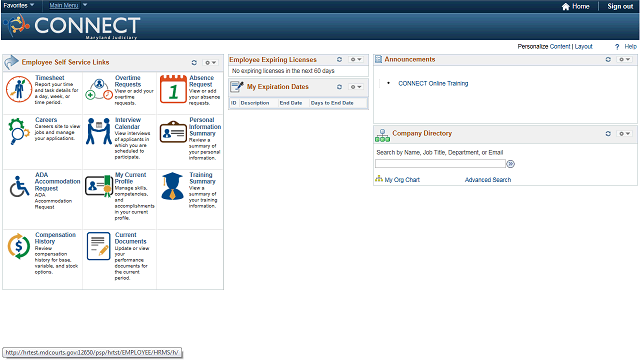This screenshot has width=640, height=360.
Task: Open the ADA Accommodation wheelchair icon
Action: 19,186
